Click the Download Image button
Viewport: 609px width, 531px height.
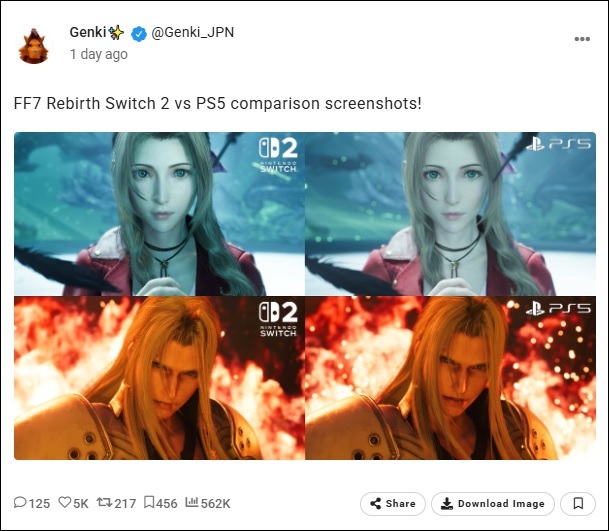[x=492, y=504]
